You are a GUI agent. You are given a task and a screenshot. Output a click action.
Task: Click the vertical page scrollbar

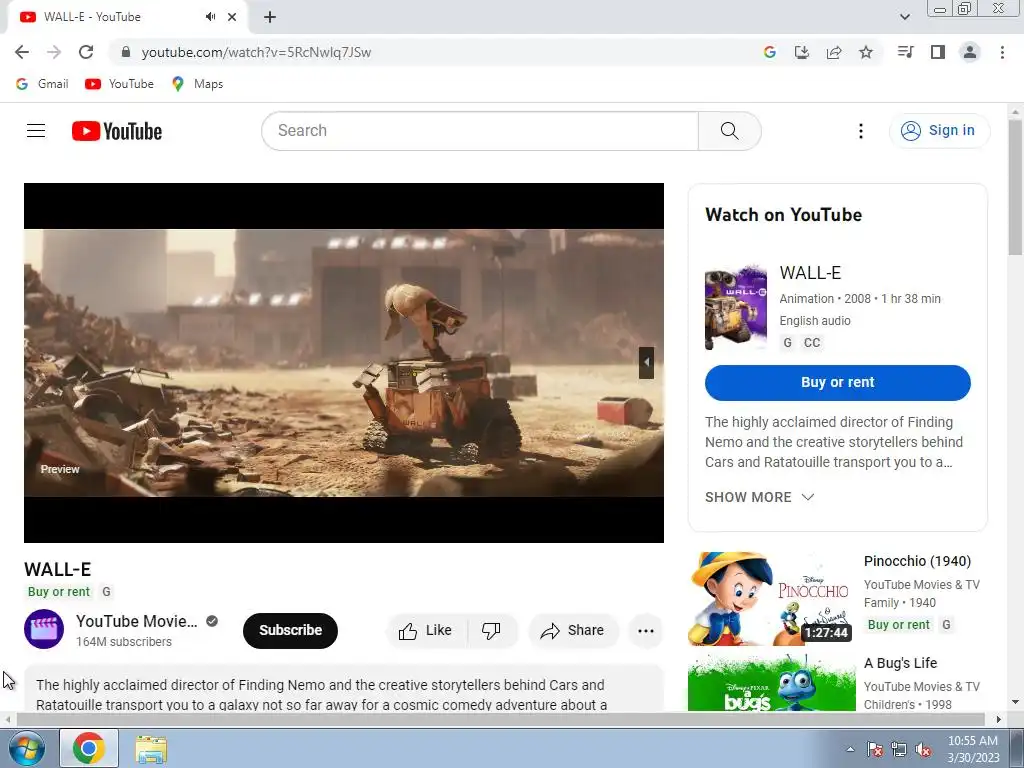pyautogui.click(x=1016, y=189)
